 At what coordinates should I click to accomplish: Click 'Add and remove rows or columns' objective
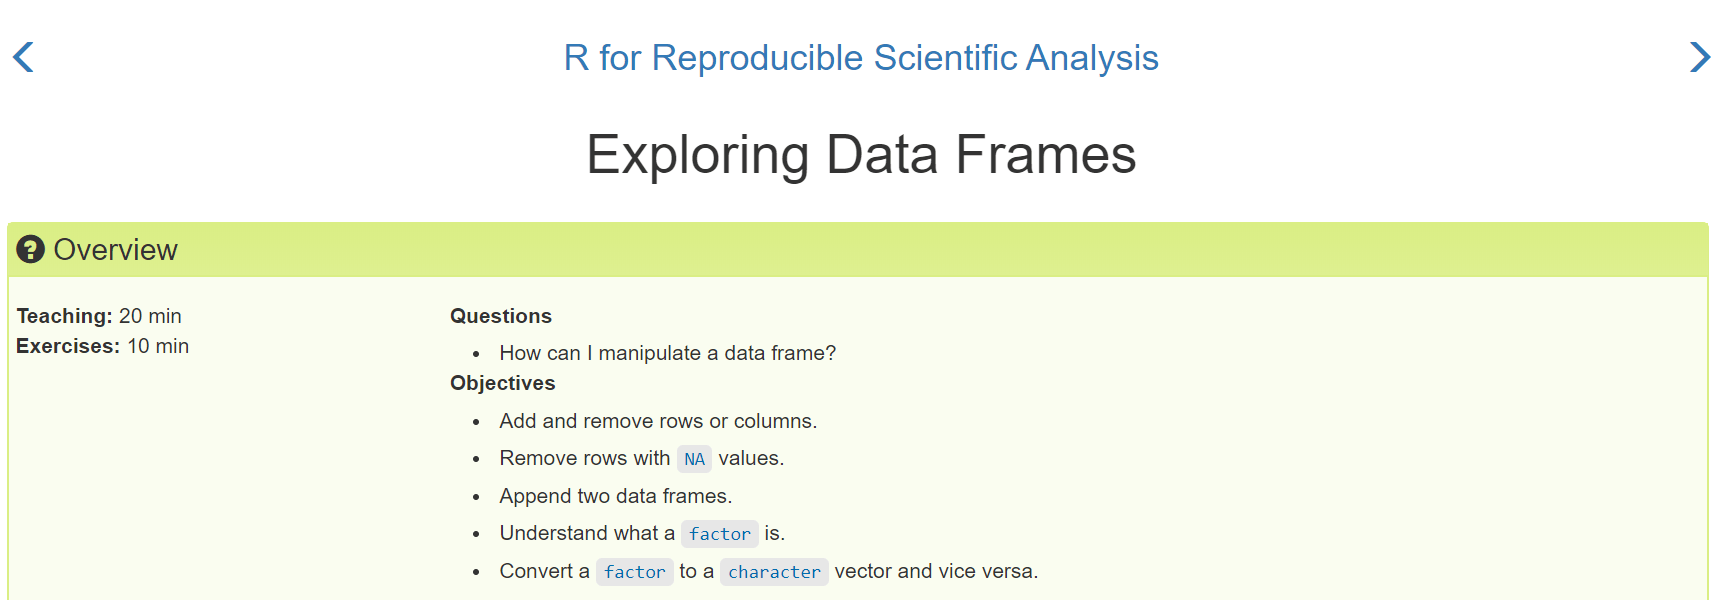658,421
